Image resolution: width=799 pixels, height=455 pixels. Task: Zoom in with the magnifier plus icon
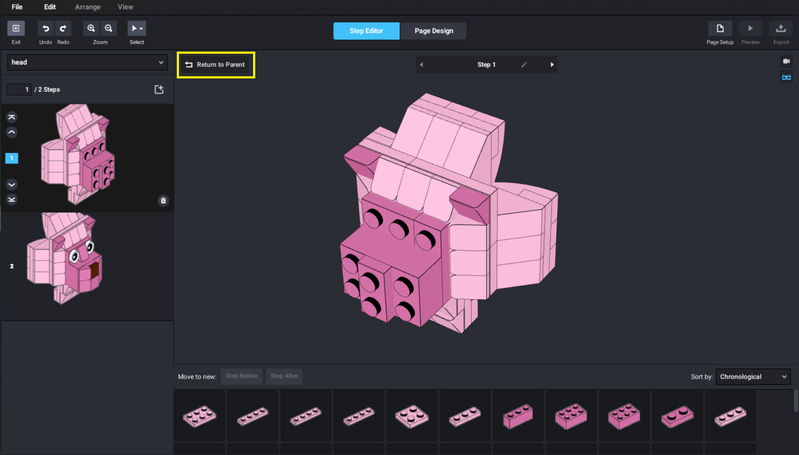pos(91,30)
